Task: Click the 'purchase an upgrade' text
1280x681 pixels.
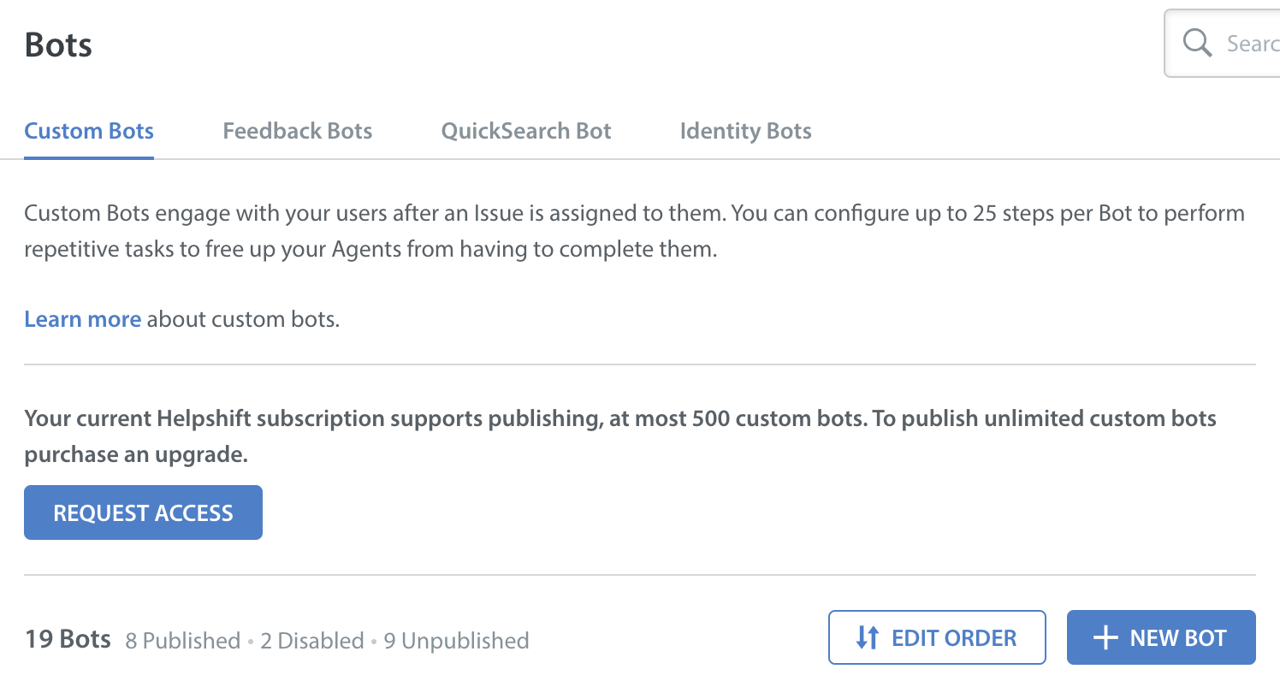Action: [135, 455]
